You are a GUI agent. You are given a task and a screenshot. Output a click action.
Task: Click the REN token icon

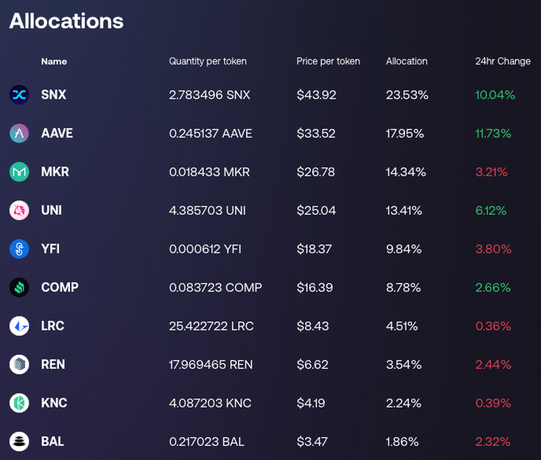tap(19, 364)
